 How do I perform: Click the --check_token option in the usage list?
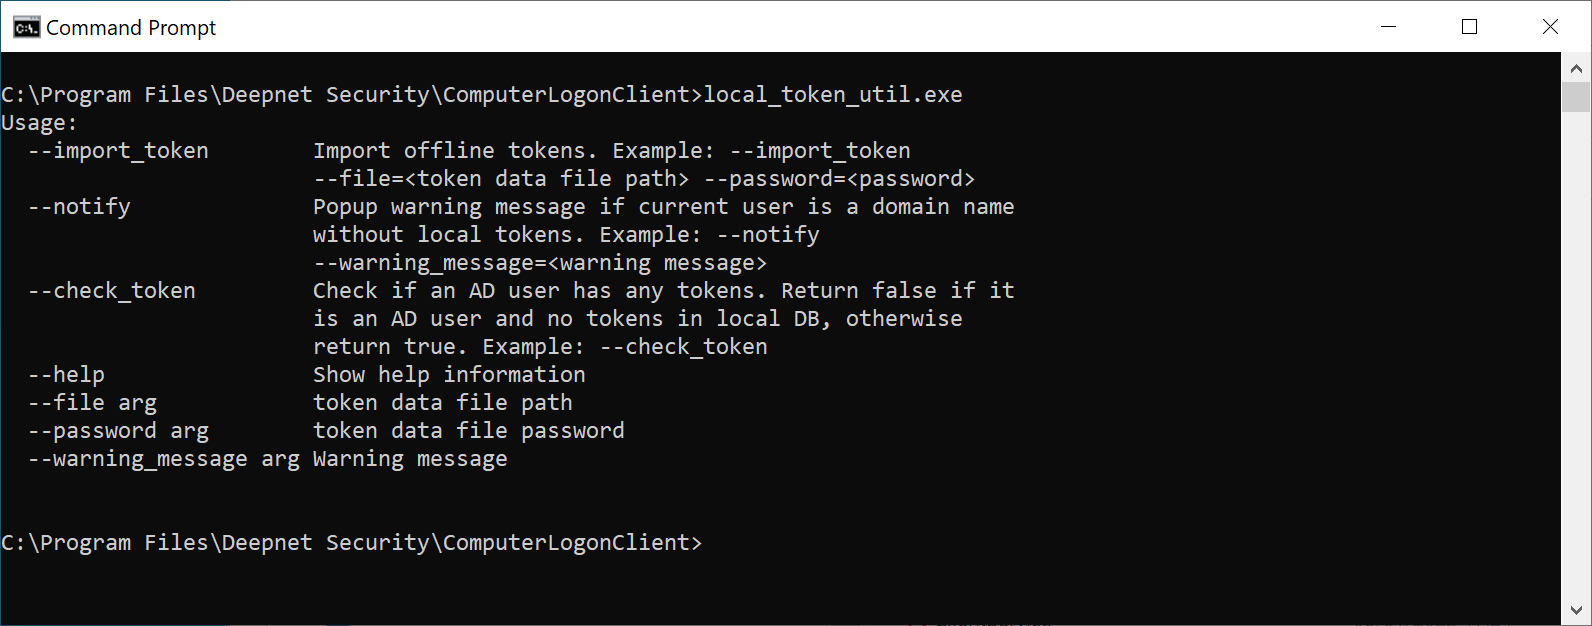click(112, 291)
